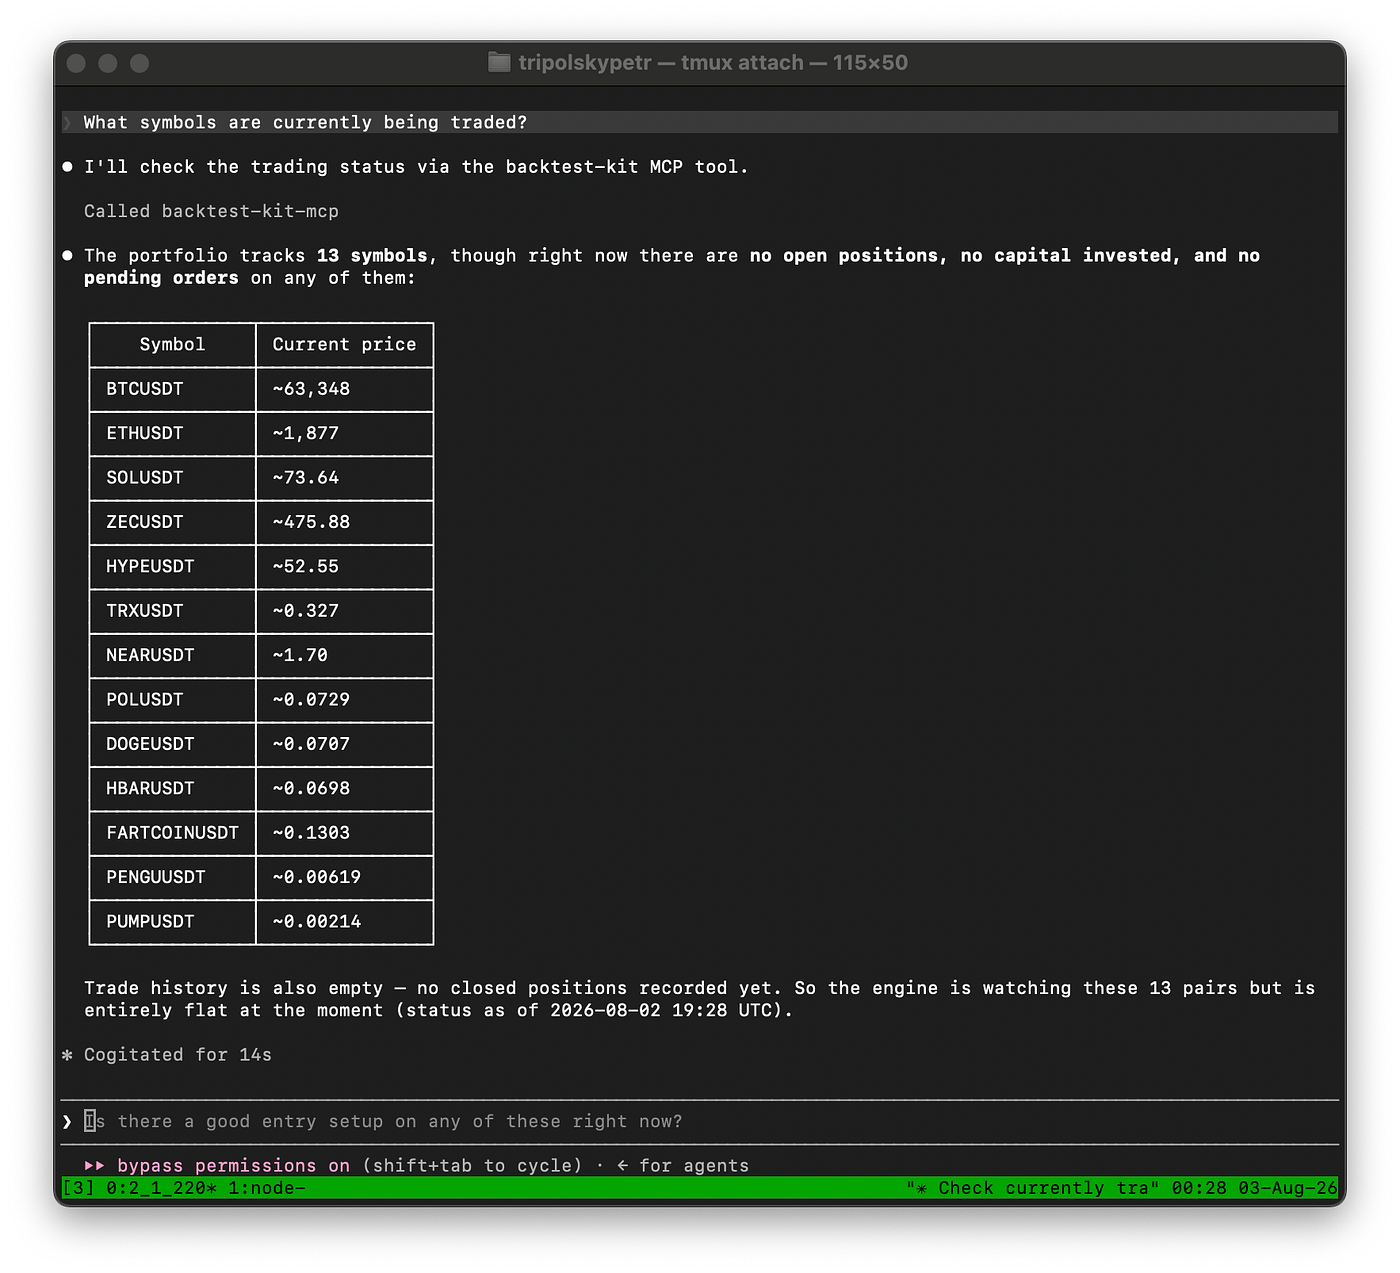Click the bold '13 symbols' text

372,256
